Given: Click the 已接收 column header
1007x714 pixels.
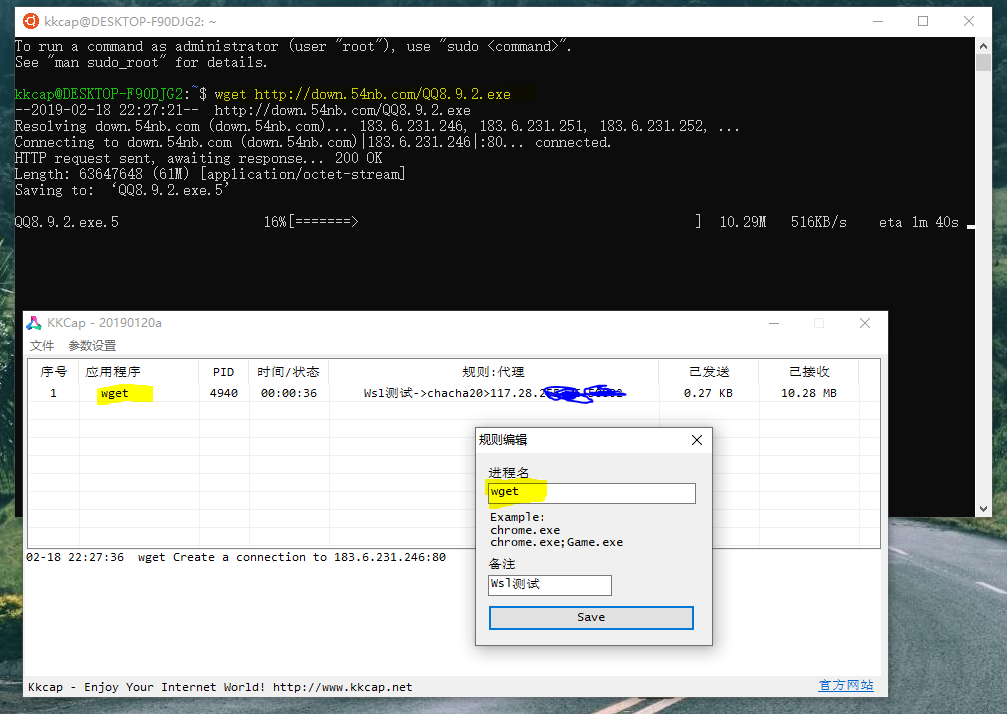Looking at the screenshot, I should (809, 372).
